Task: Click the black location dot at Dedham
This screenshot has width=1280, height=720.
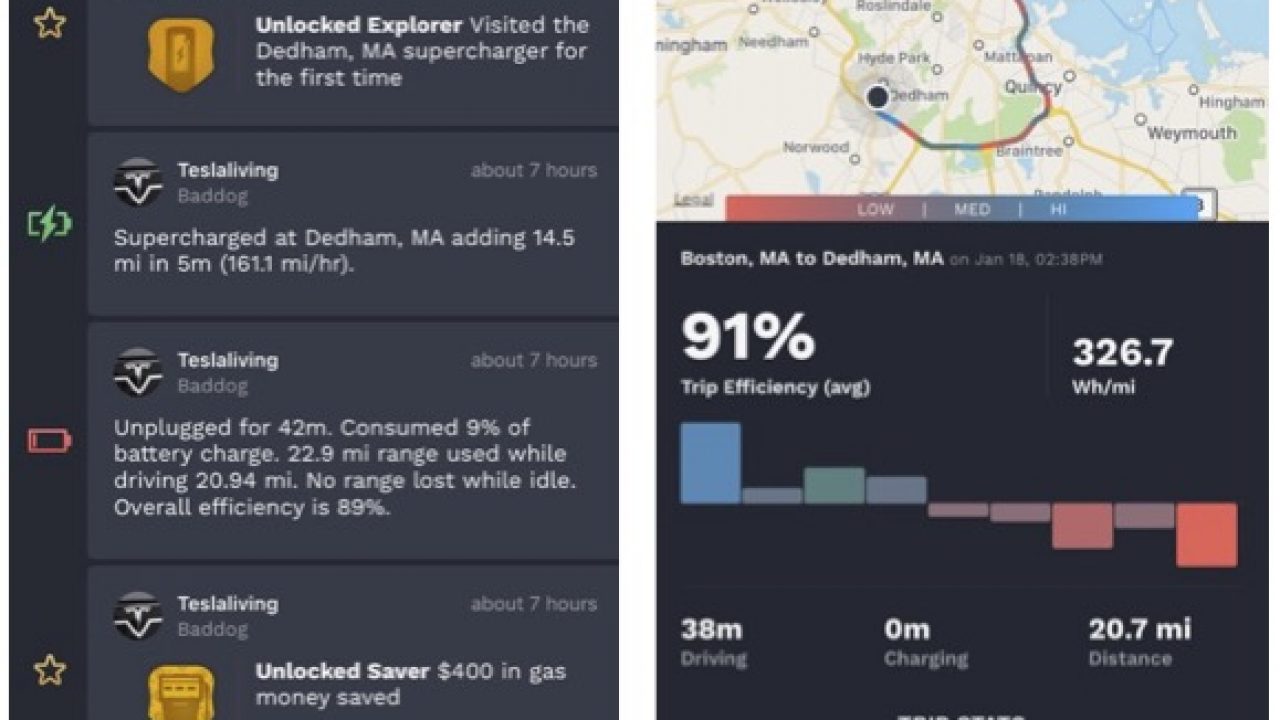Action: 877,97
